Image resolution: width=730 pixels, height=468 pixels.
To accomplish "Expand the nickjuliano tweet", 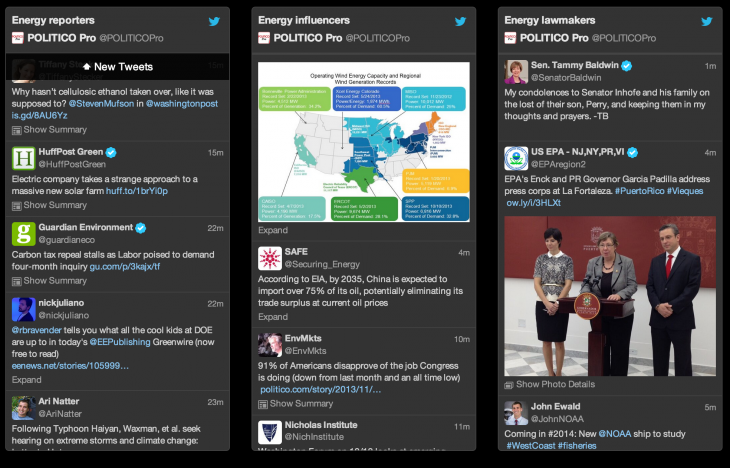I will (x=27, y=380).
